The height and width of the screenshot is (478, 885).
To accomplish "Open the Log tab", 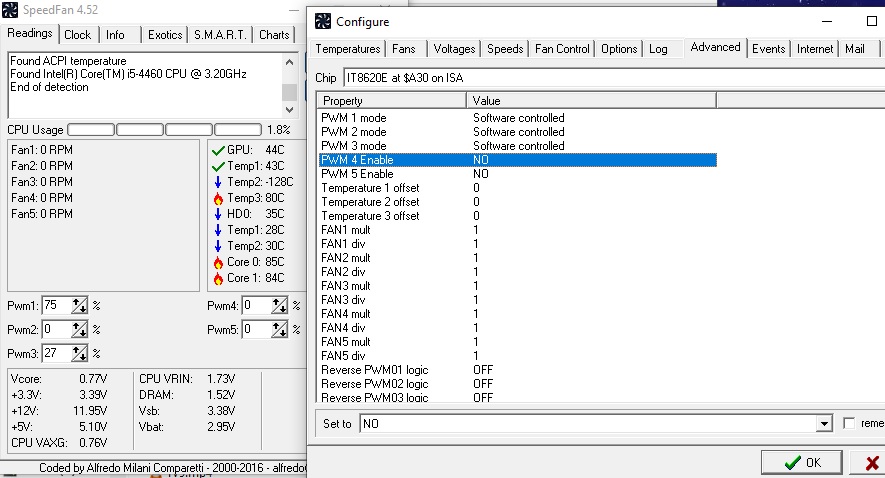I will (x=658, y=49).
